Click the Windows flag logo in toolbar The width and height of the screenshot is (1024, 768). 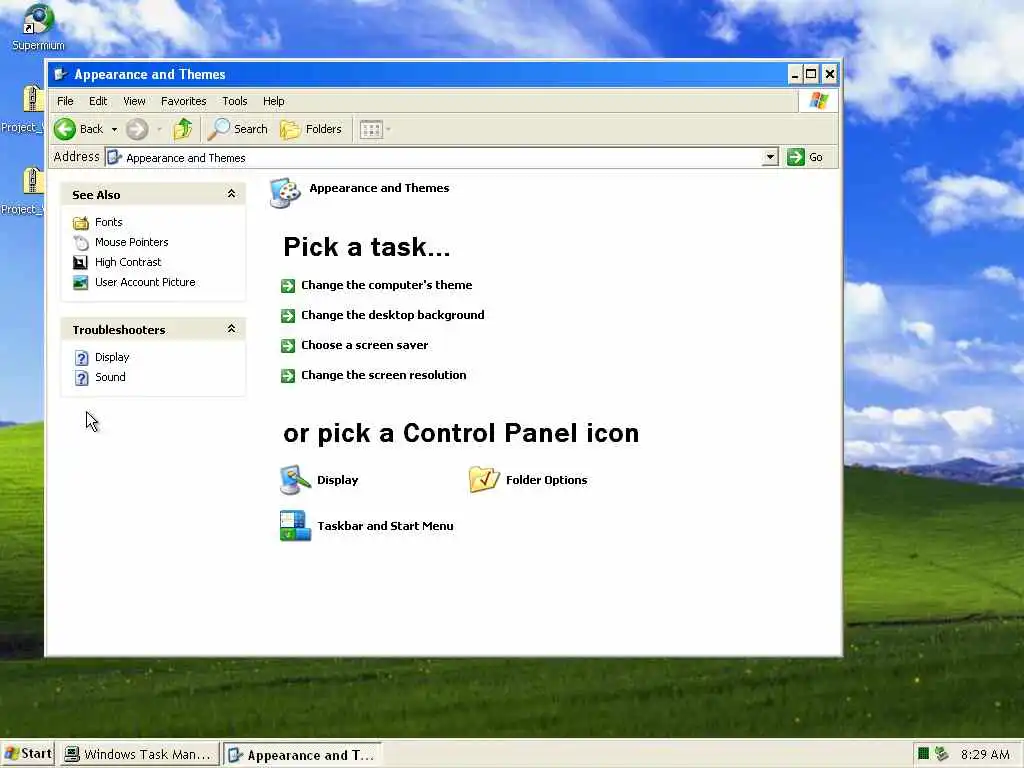click(819, 101)
